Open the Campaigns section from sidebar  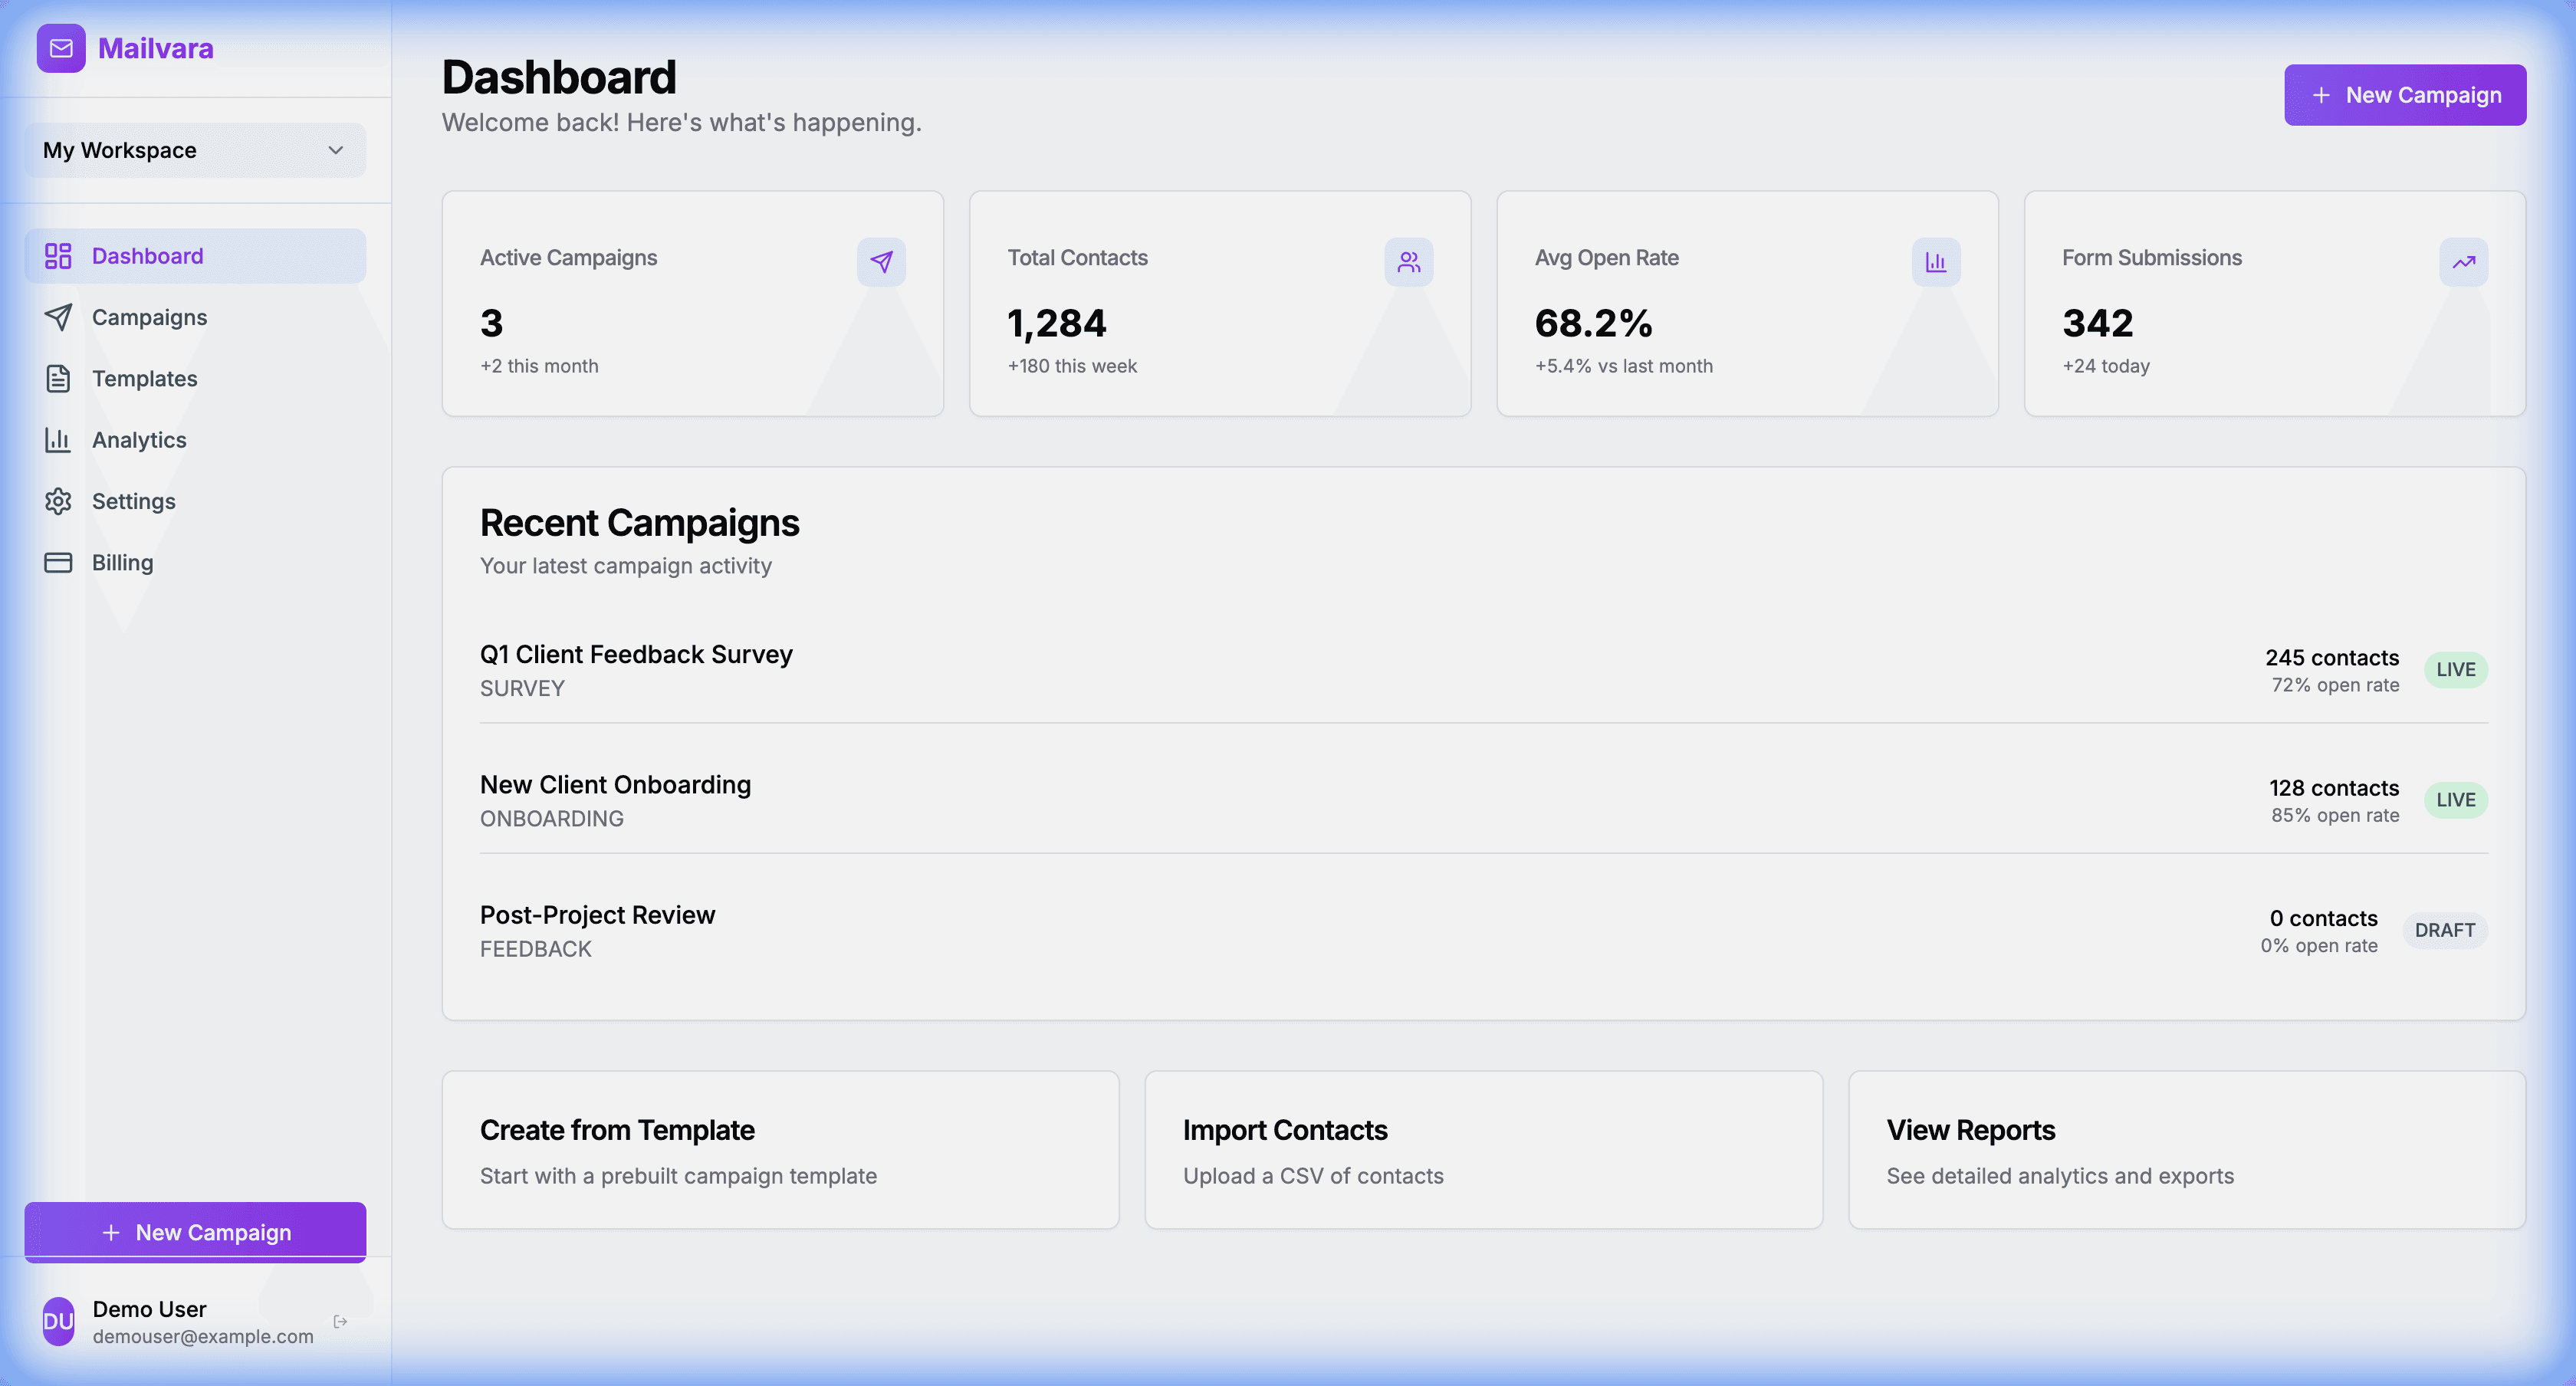[x=150, y=317]
